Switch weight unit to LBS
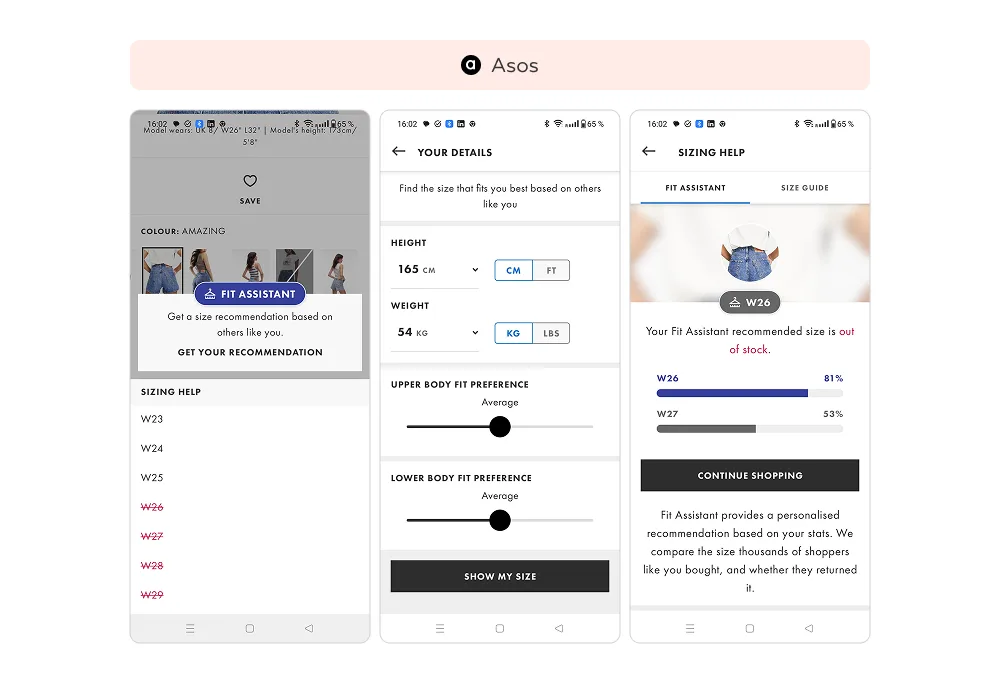This screenshot has height=683, width=1000. point(551,333)
